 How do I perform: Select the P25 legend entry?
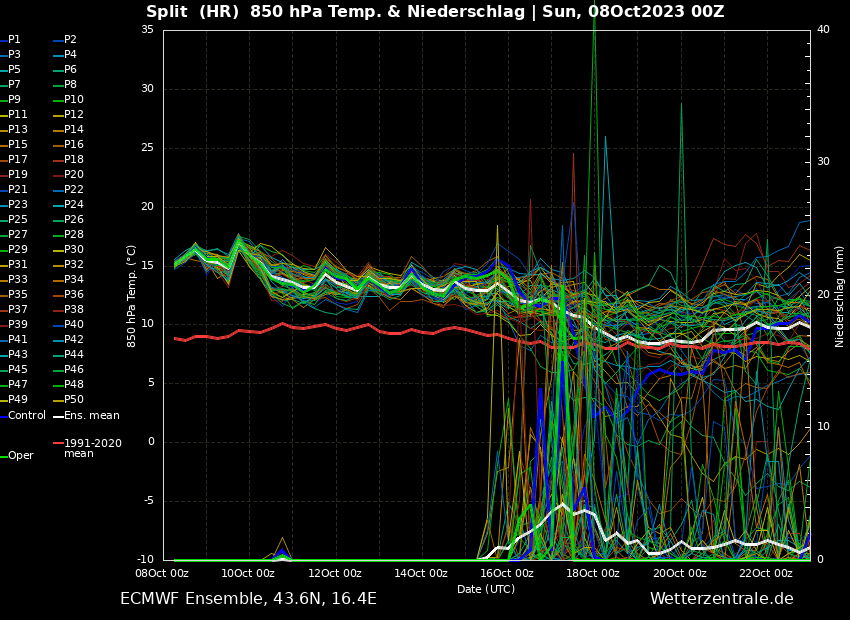pyautogui.click(x=18, y=220)
